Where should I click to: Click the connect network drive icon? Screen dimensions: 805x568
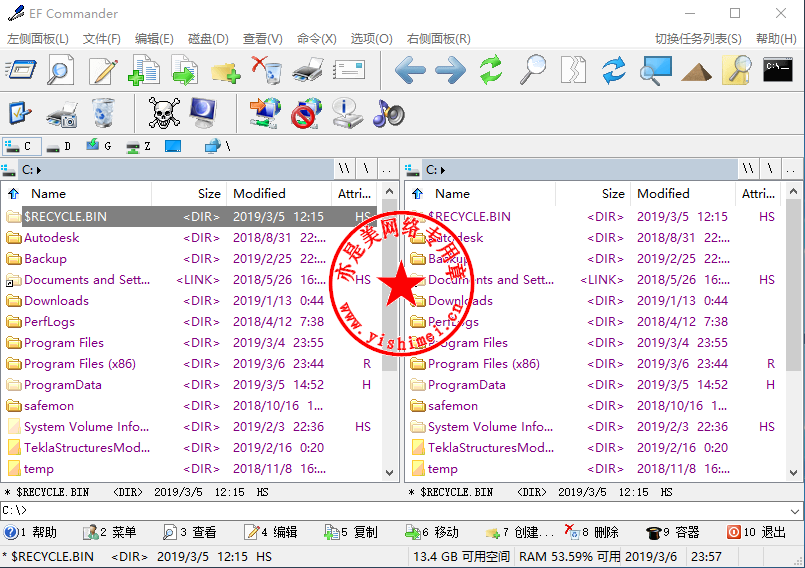(x=265, y=113)
